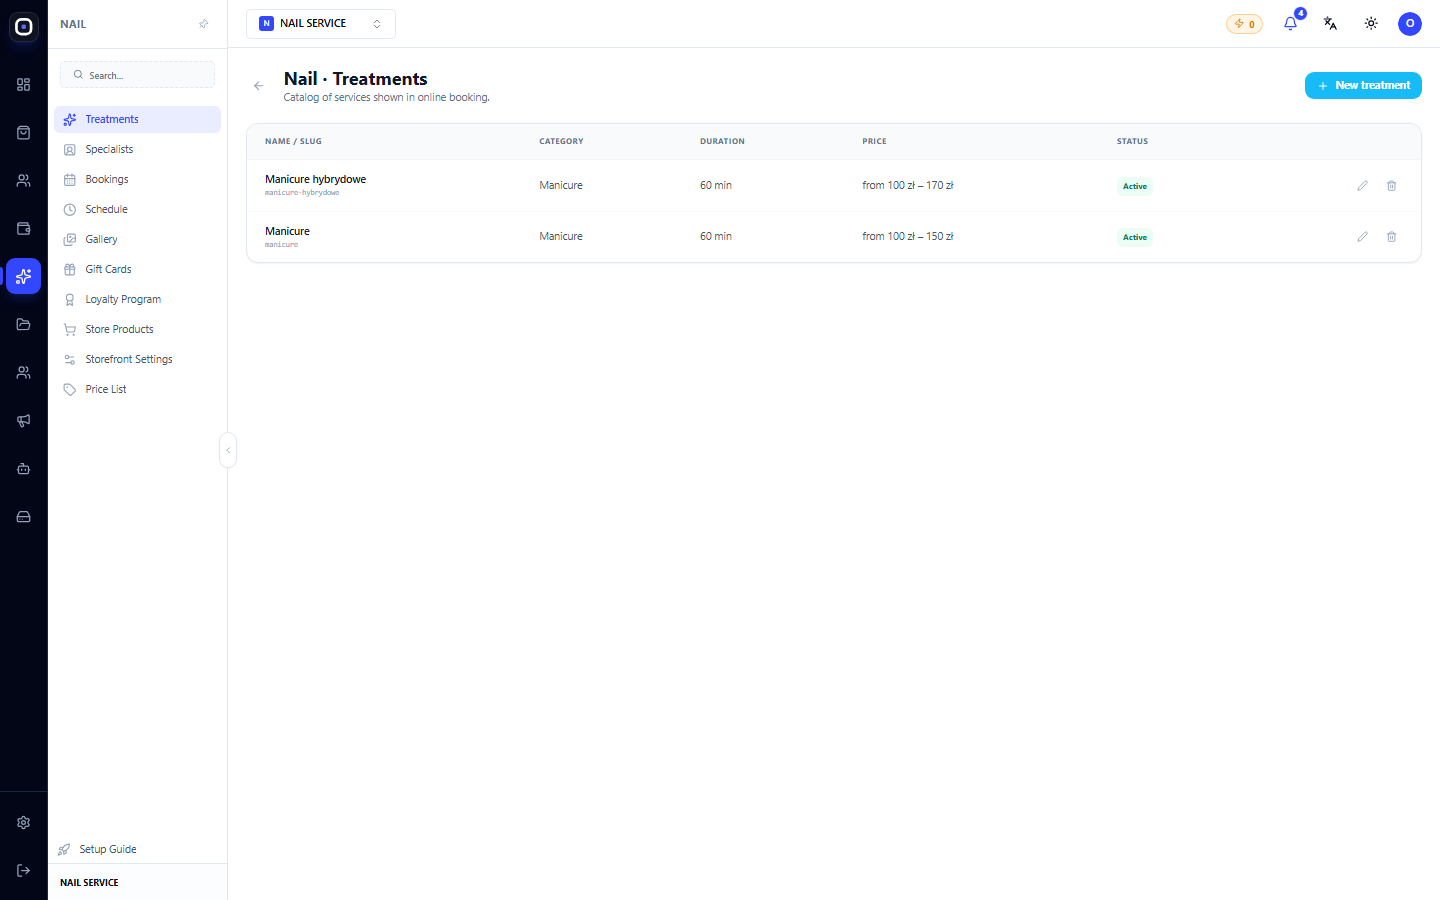Delete the Manicure hybrydowe treatment
The height and width of the screenshot is (900, 1440).
click(1391, 186)
